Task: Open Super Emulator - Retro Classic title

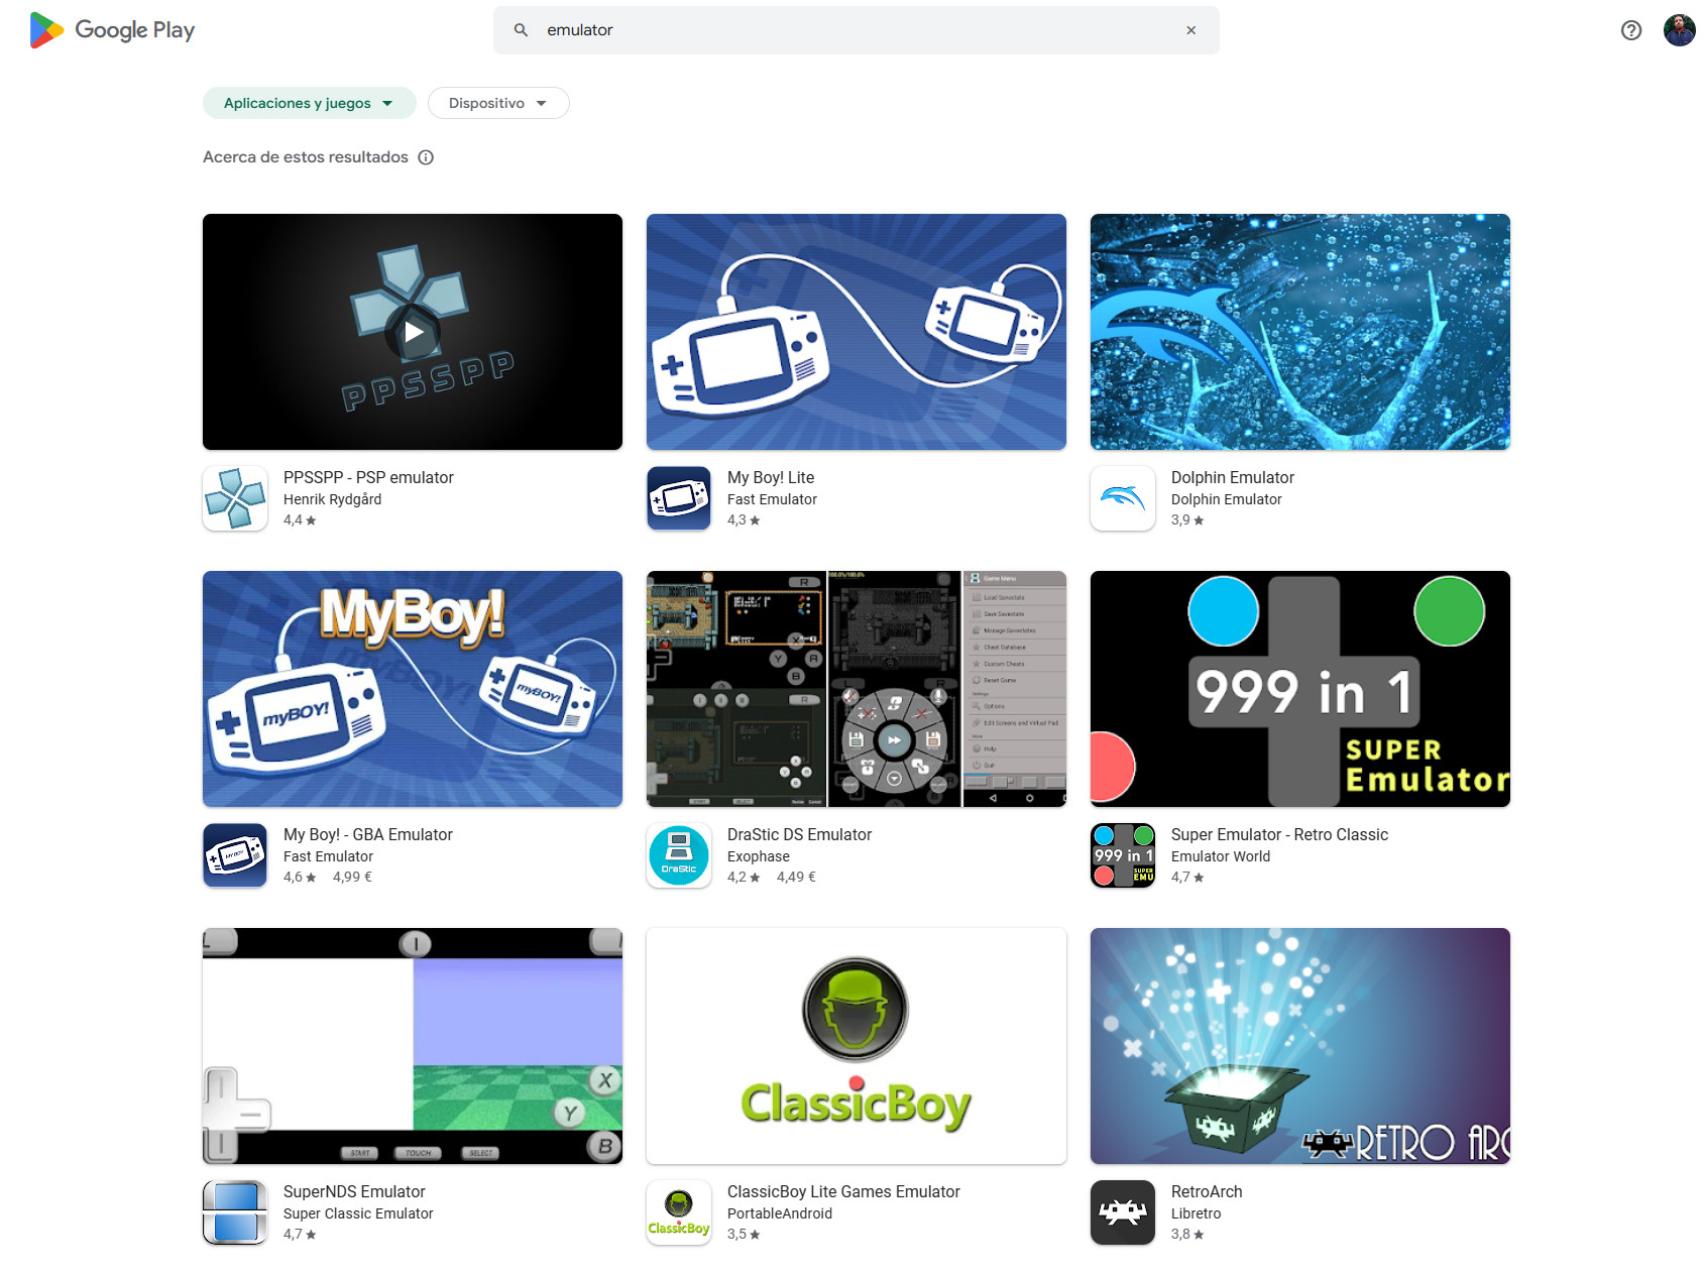Action: pyautogui.click(x=1279, y=834)
